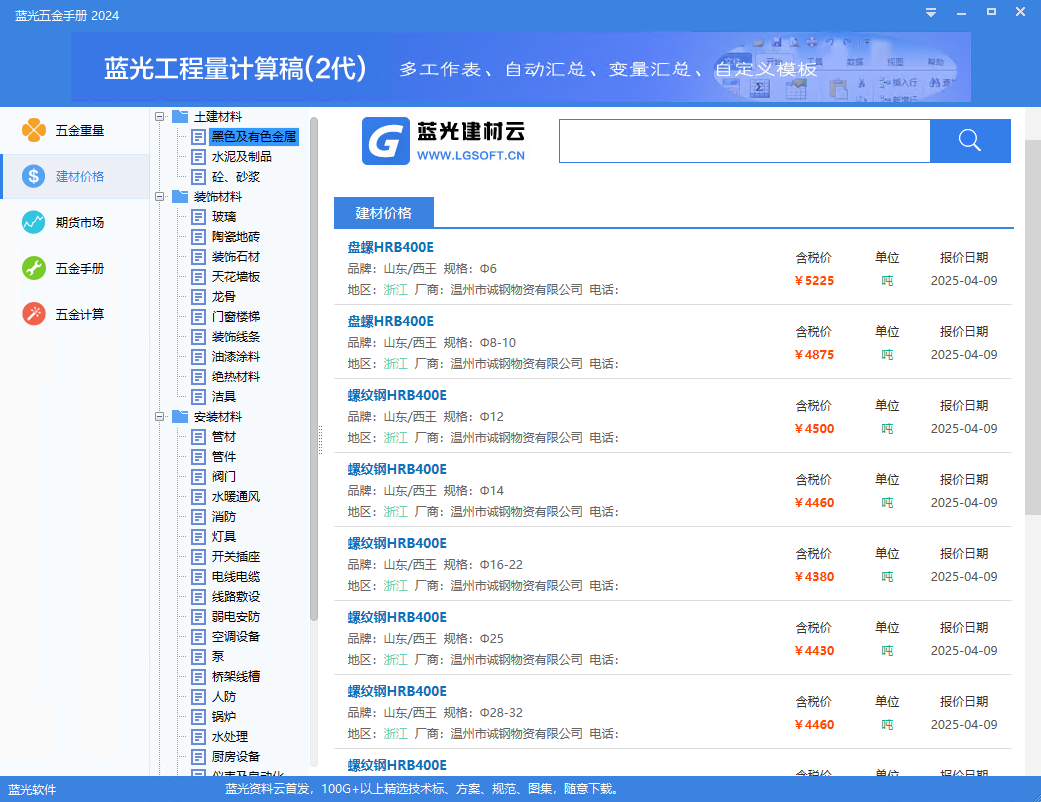
Task: Open the 五金计算 red icon
Action: 34,314
